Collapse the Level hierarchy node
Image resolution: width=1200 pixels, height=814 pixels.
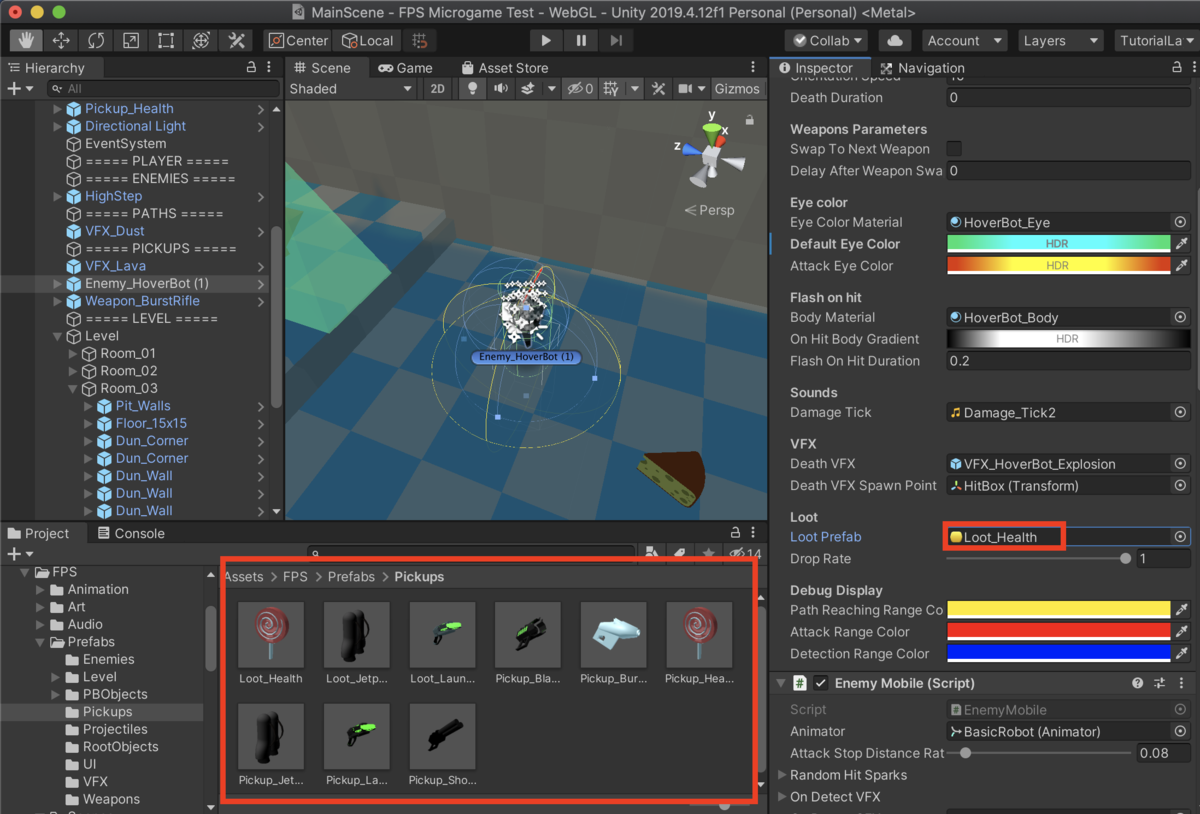point(58,336)
